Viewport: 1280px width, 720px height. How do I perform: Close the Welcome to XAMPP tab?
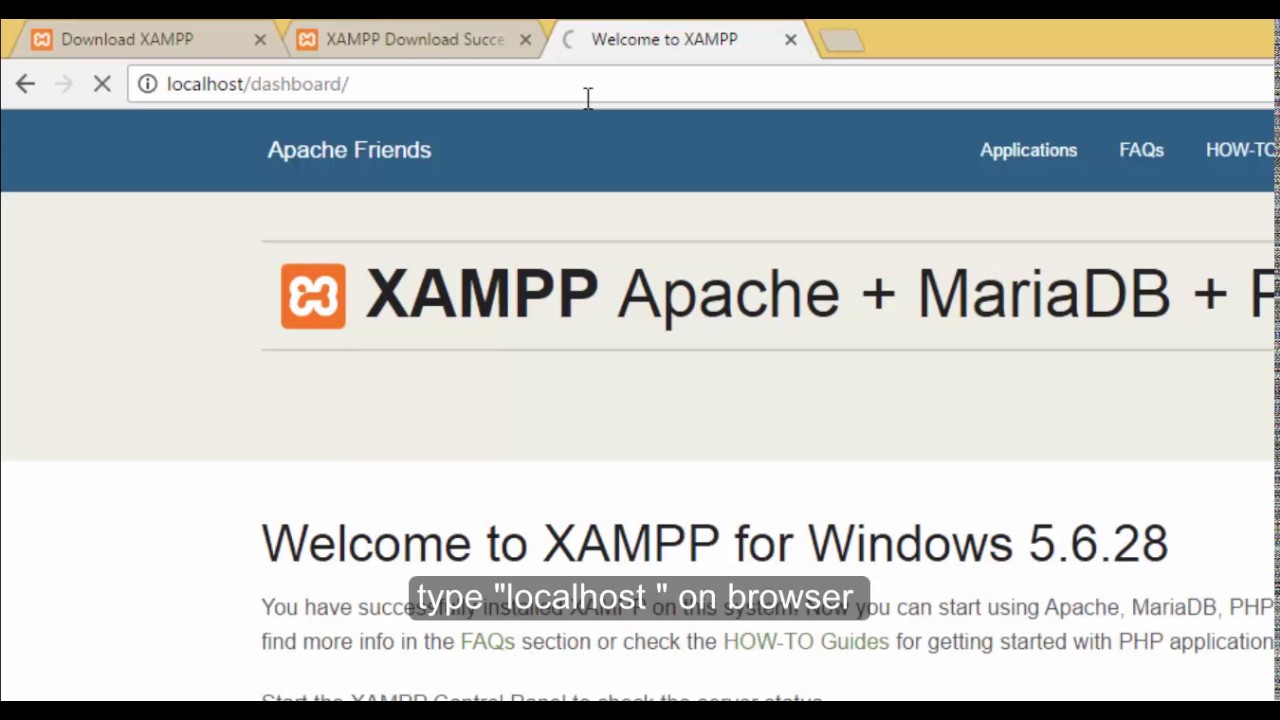(x=790, y=40)
